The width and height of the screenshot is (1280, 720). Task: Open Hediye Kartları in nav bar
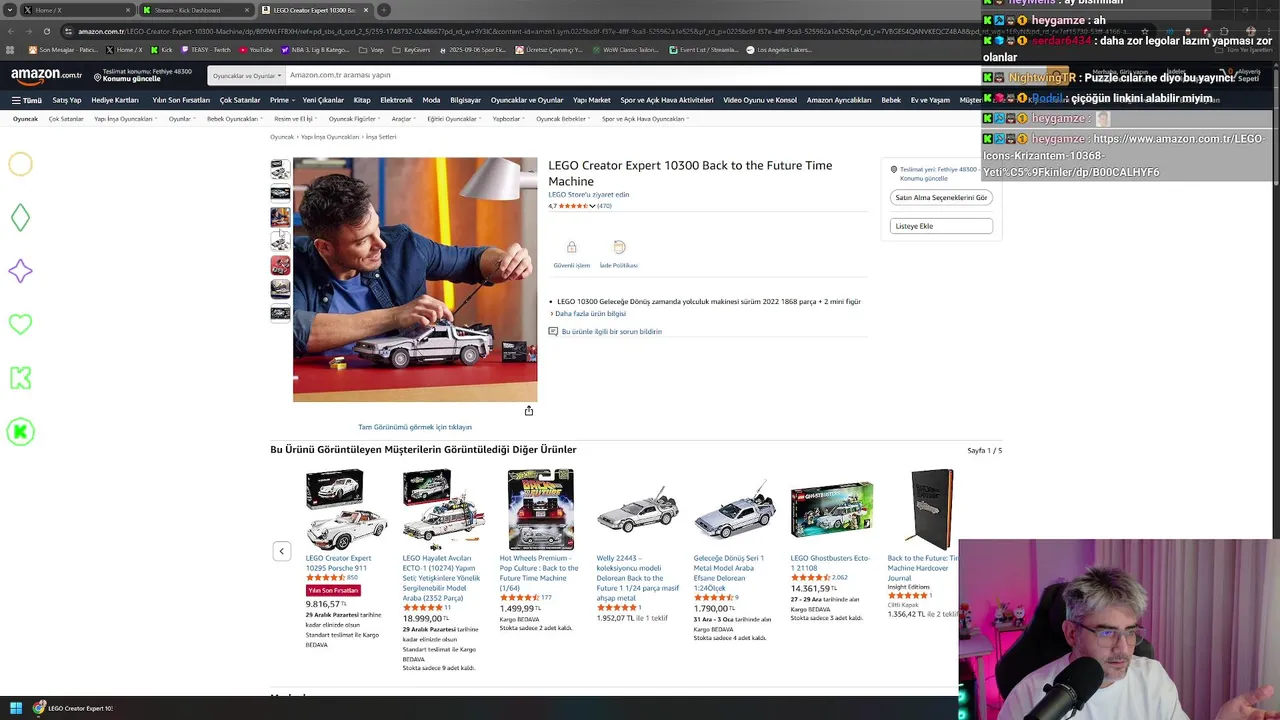click(115, 100)
